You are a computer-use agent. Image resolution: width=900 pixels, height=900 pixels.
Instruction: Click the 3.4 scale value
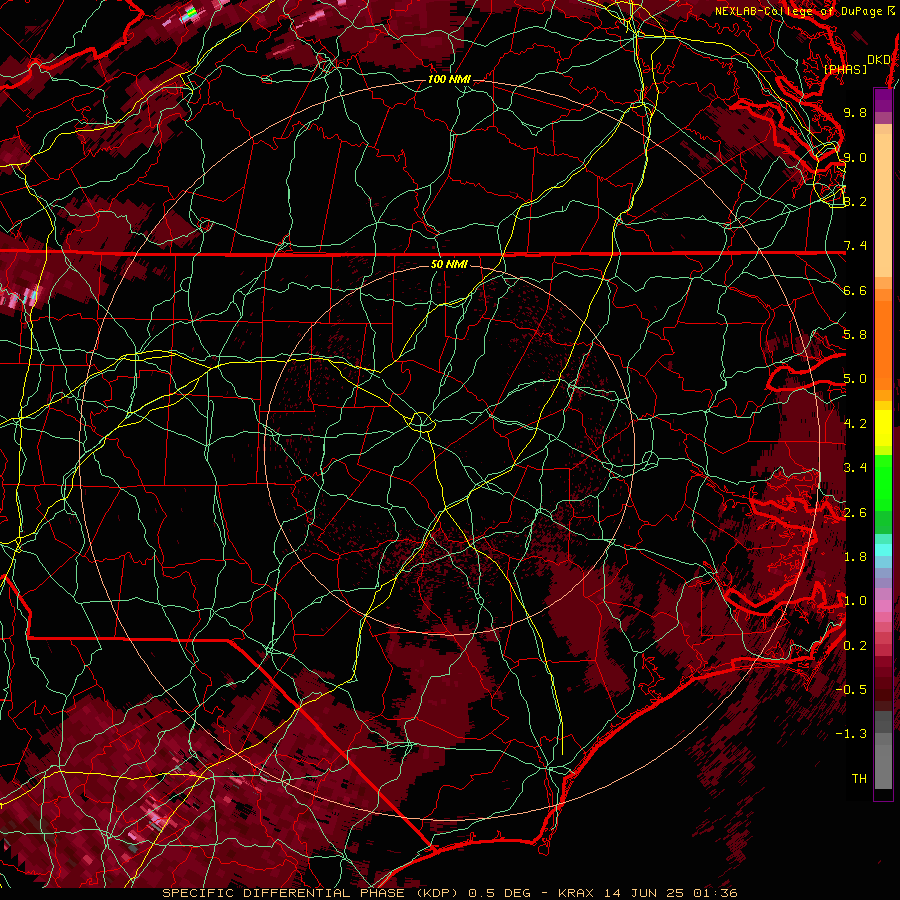tap(855, 468)
